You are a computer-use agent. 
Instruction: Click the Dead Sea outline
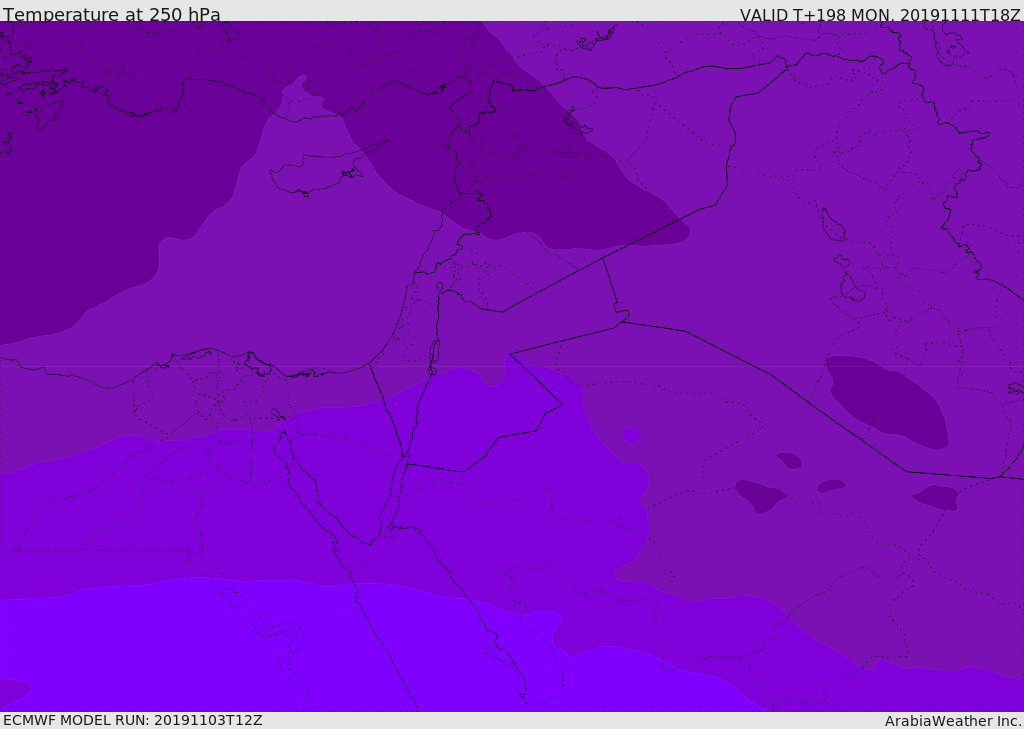point(434,354)
